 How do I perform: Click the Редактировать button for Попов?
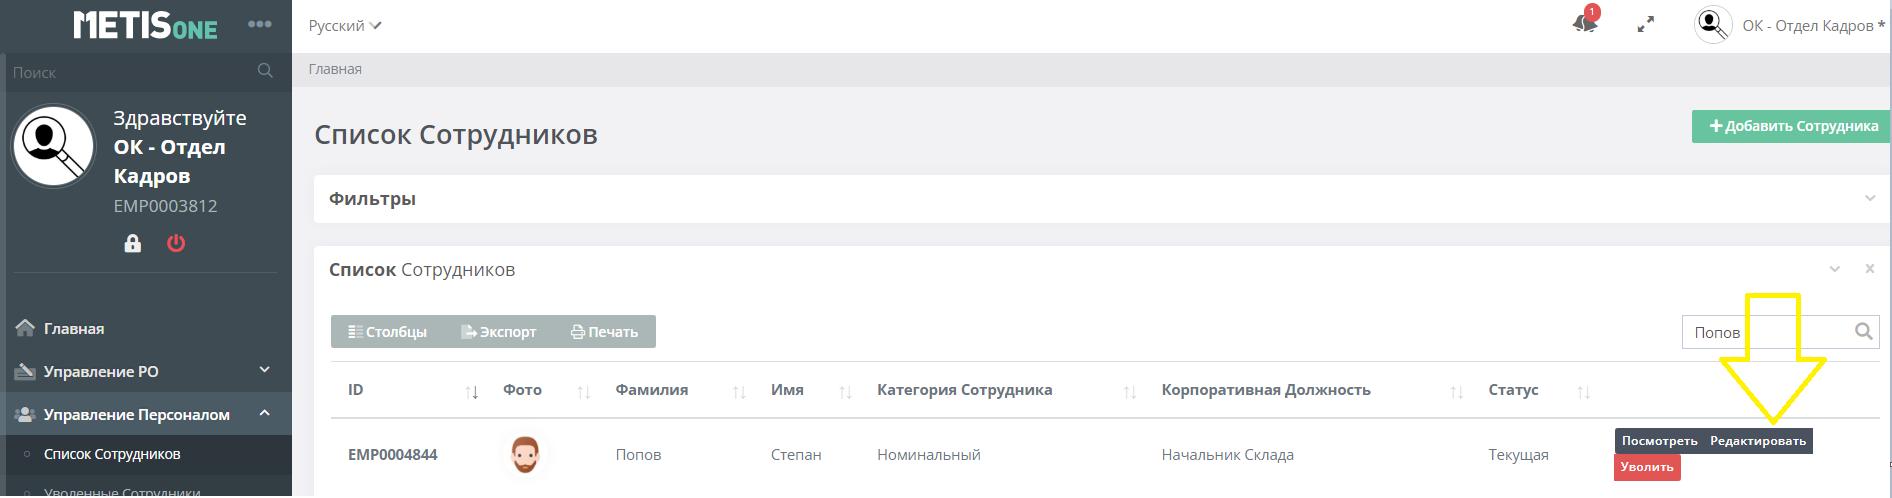coord(1758,441)
